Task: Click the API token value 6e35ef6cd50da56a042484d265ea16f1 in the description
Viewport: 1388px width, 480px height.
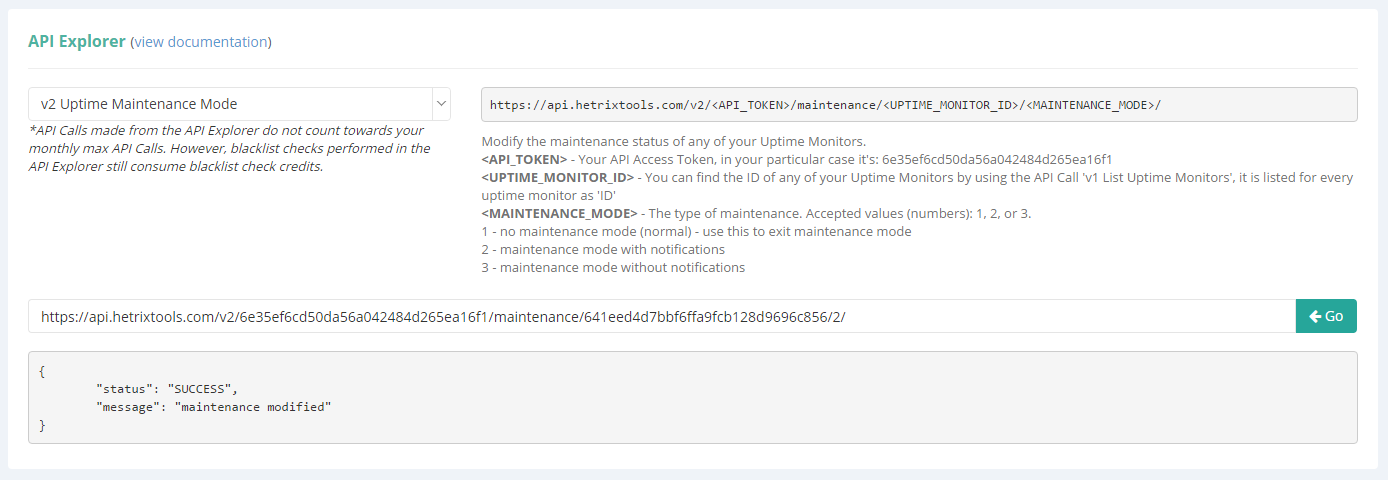Action: [997, 159]
